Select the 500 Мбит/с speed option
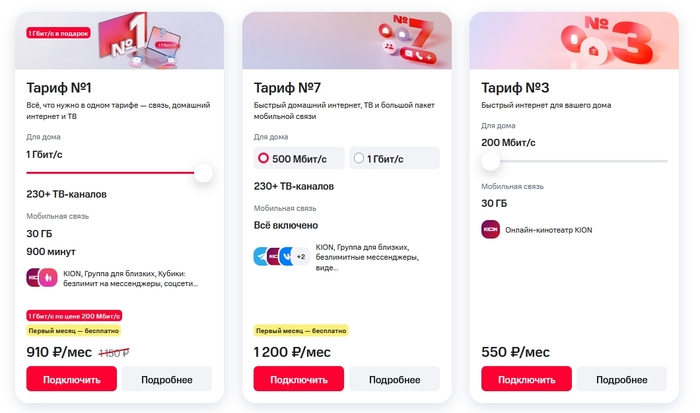This screenshot has width=700, height=413. pos(299,158)
